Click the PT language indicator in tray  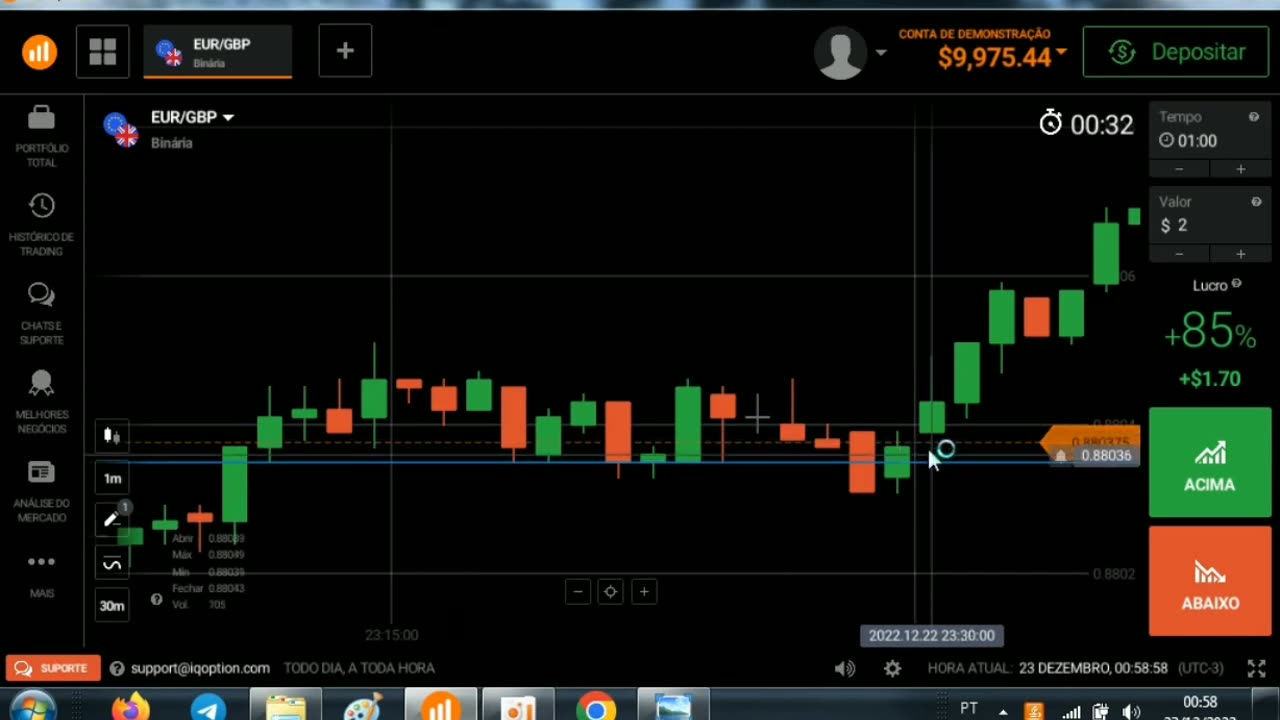point(968,708)
